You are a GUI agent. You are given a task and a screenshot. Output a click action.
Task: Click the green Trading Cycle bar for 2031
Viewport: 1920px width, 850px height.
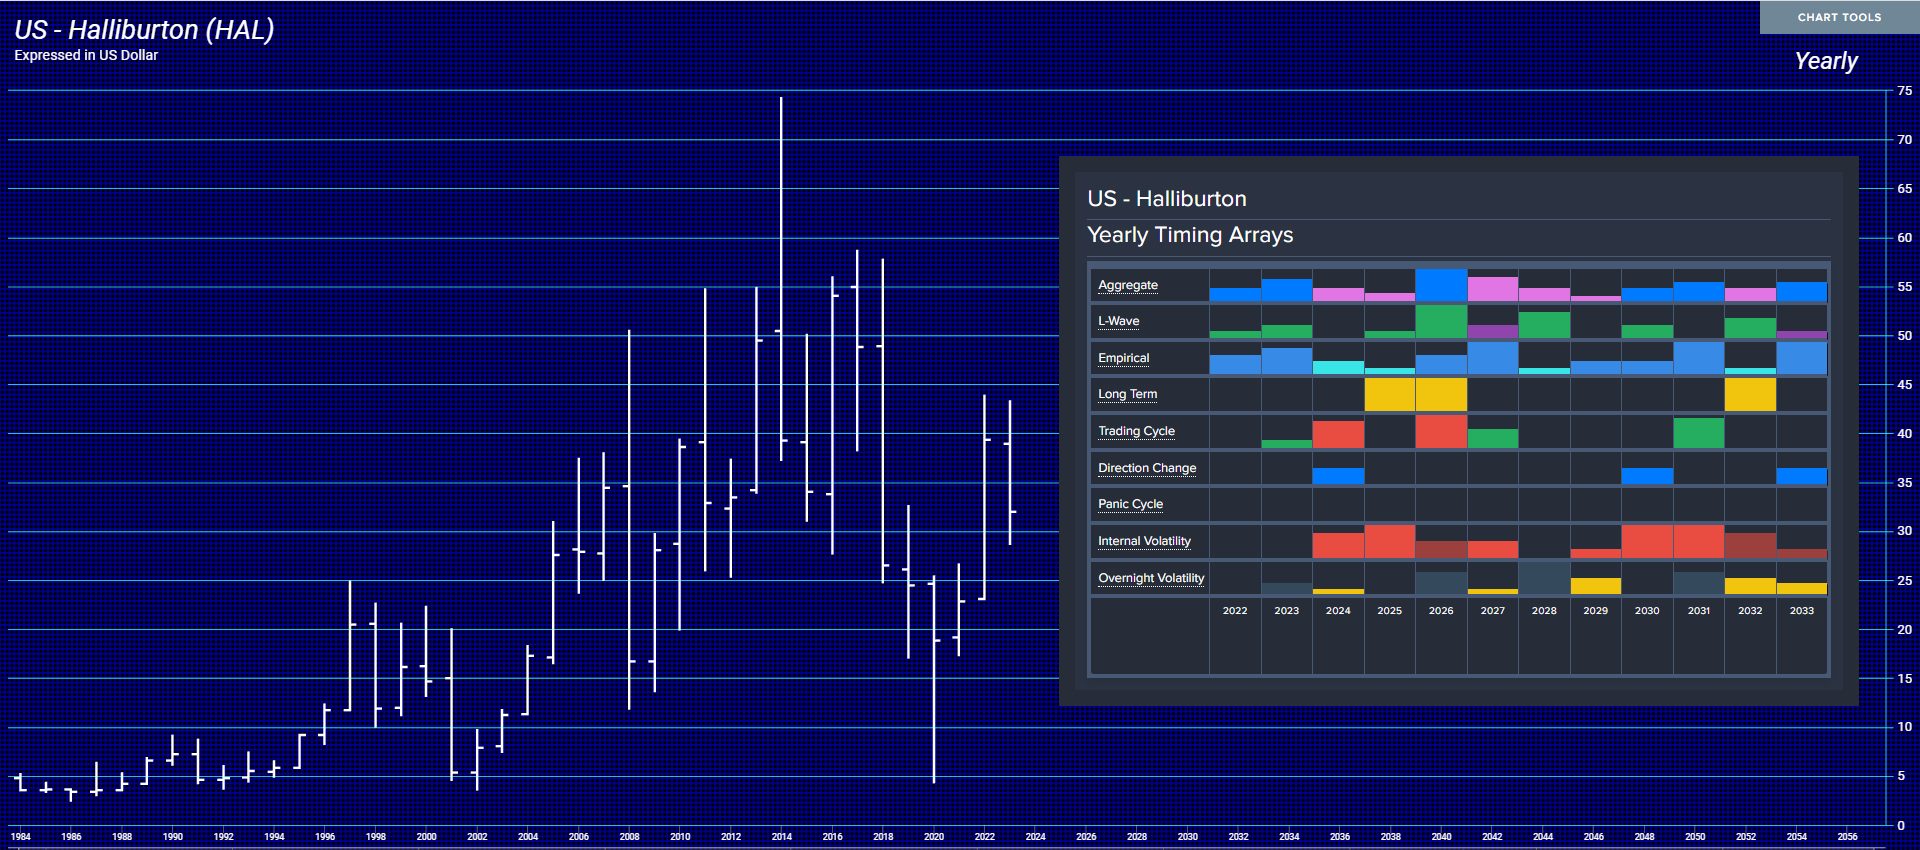coord(1699,433)
